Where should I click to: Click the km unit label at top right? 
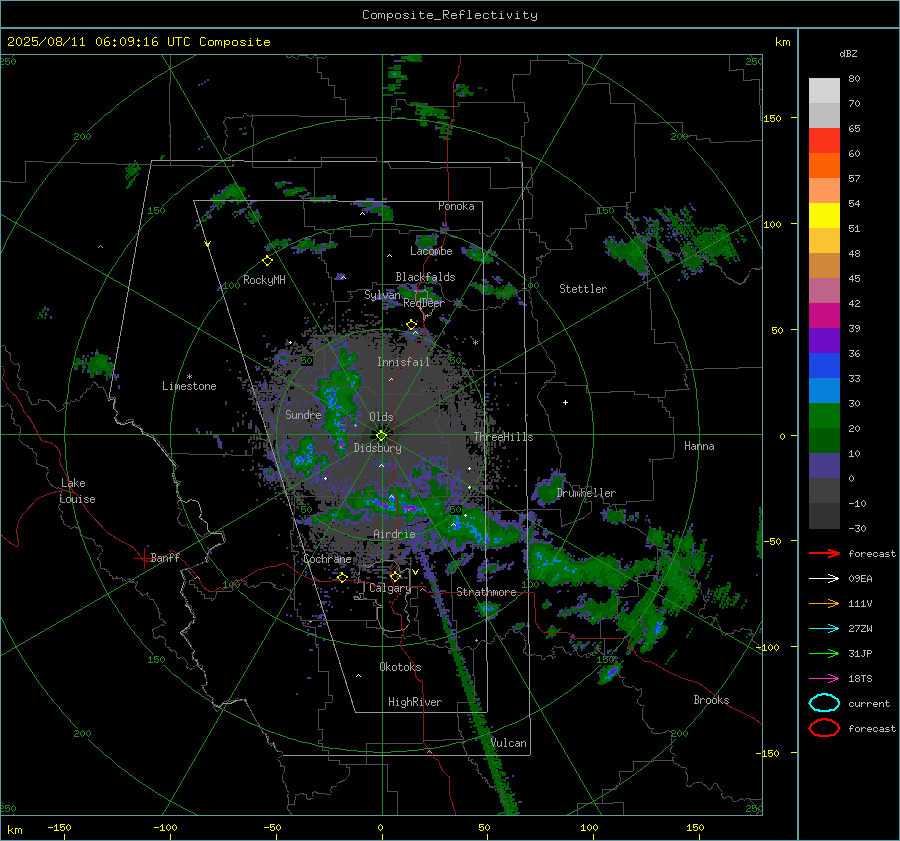[x=782, y=42]
